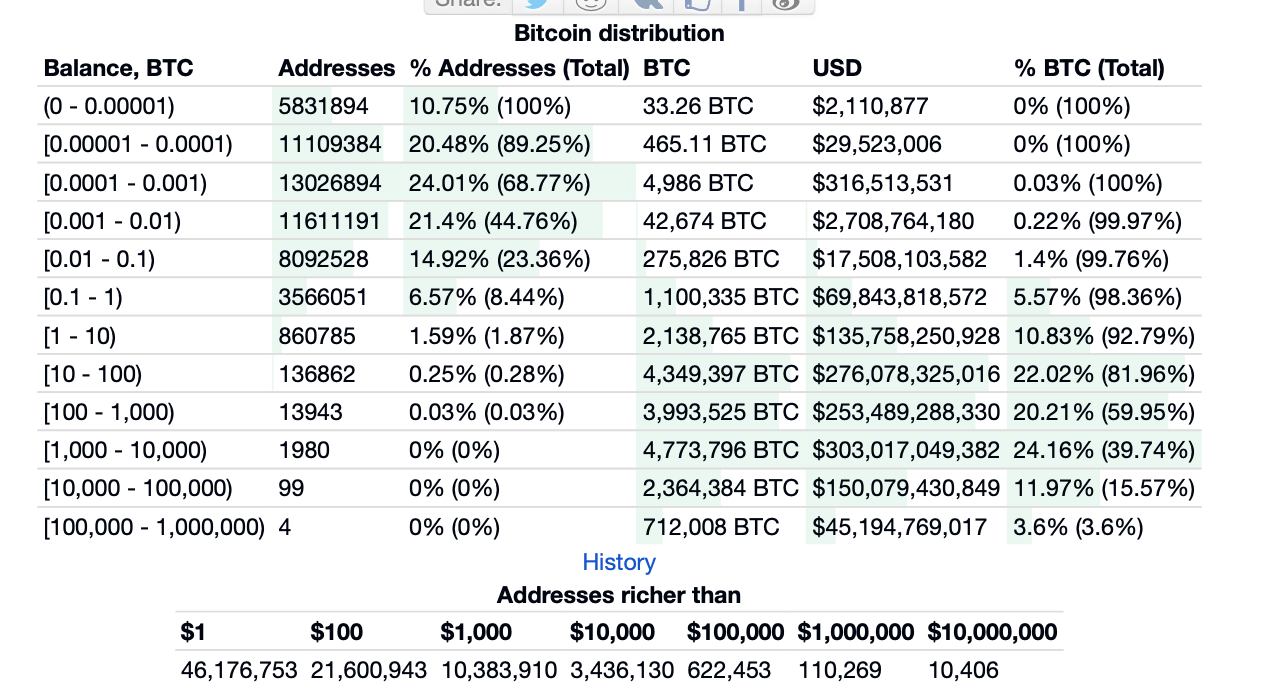Click the "Addresses" column header
The image size is (1263, 695).
[337, 68]
